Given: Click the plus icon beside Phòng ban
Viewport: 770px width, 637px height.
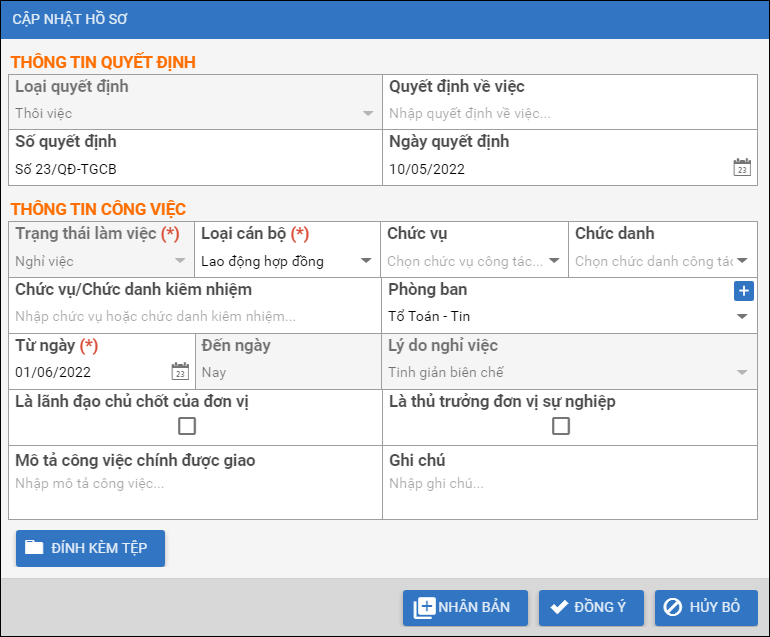Looking at the screenshot, I should [743, 291].
